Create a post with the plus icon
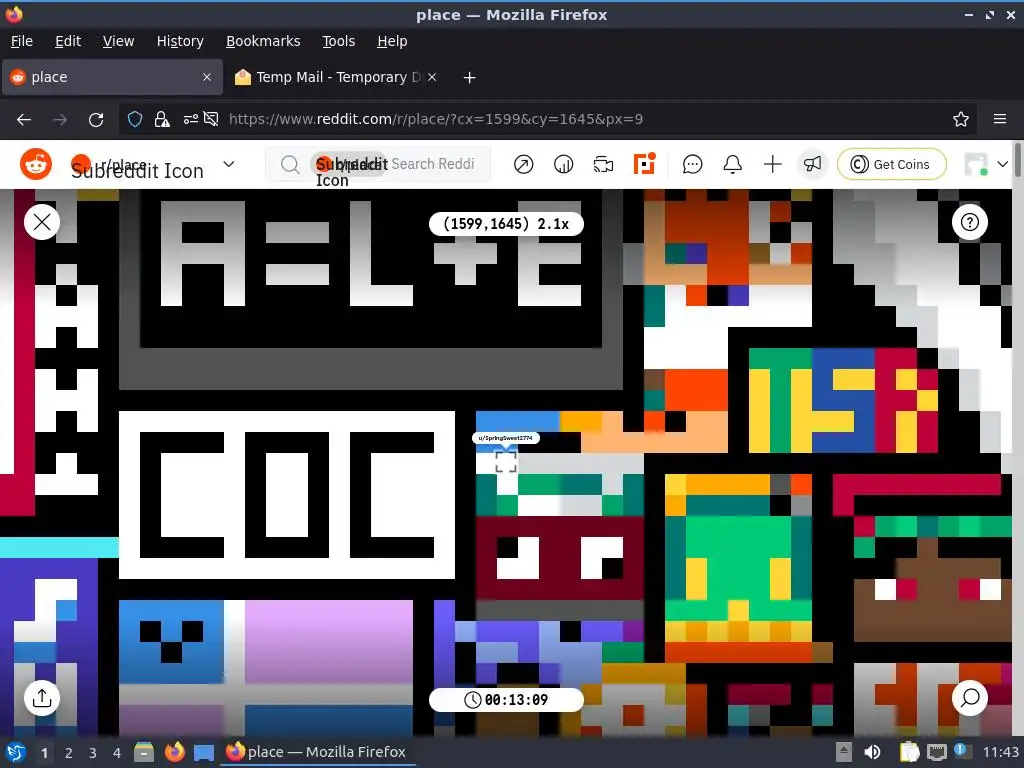 point(773,165)
